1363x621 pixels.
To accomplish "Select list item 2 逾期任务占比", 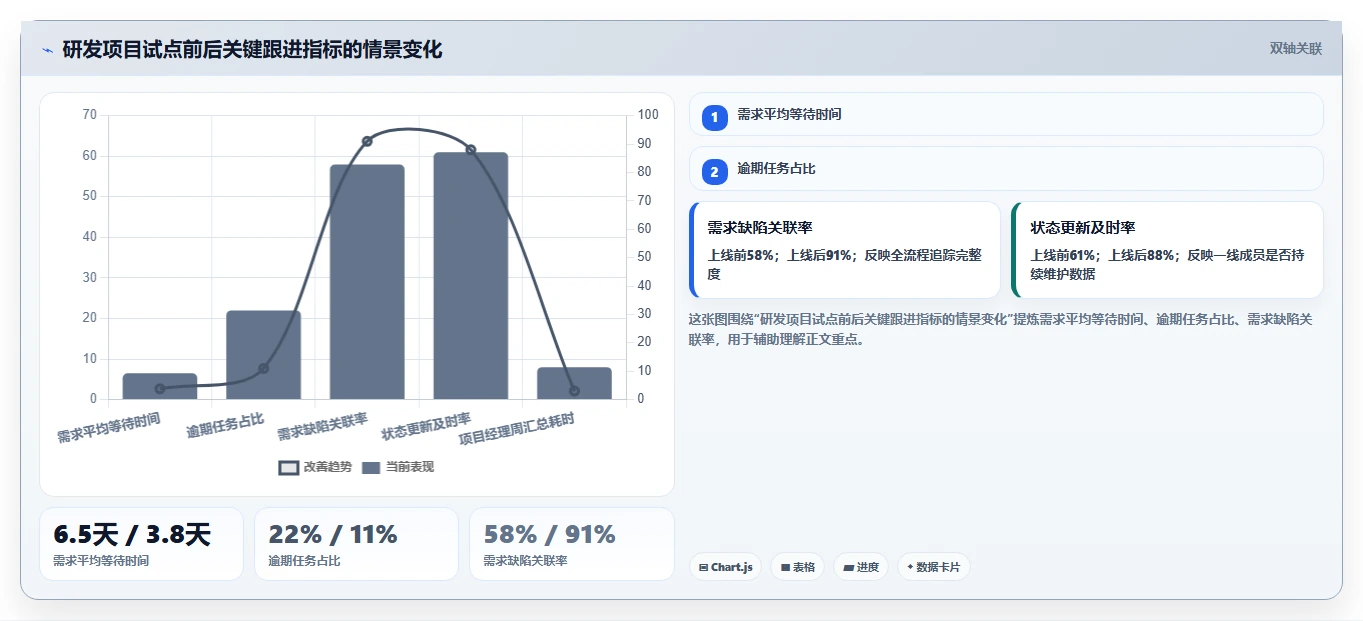I will click(x=1006, y=169).
